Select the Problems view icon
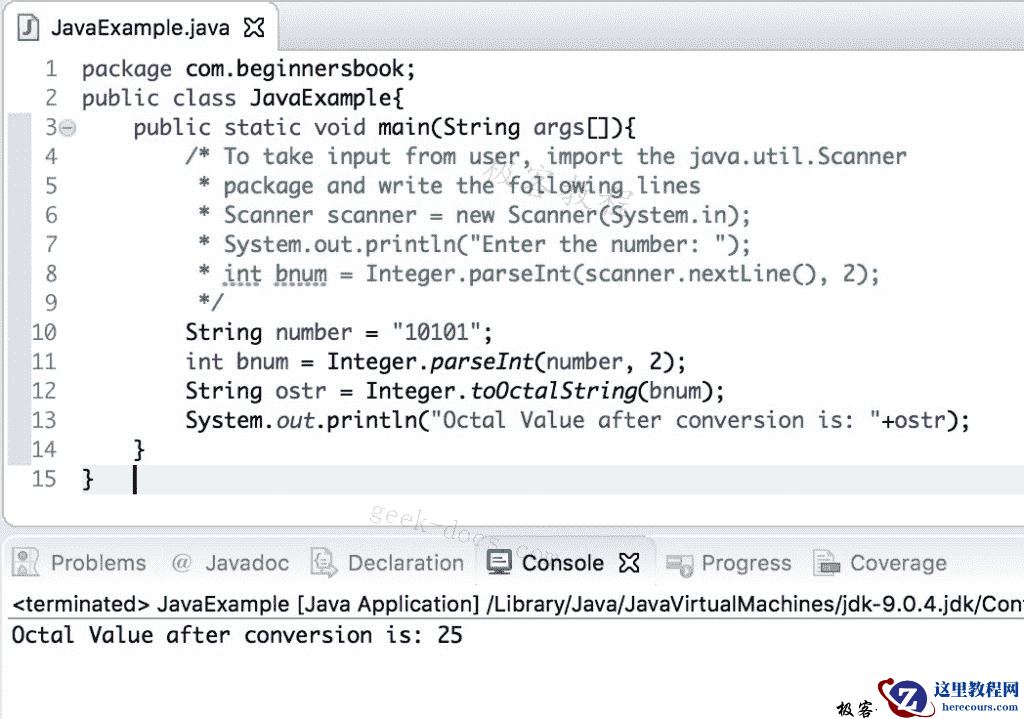The image size is (1024, 719). pyautogui.click(x=25, y=562)
